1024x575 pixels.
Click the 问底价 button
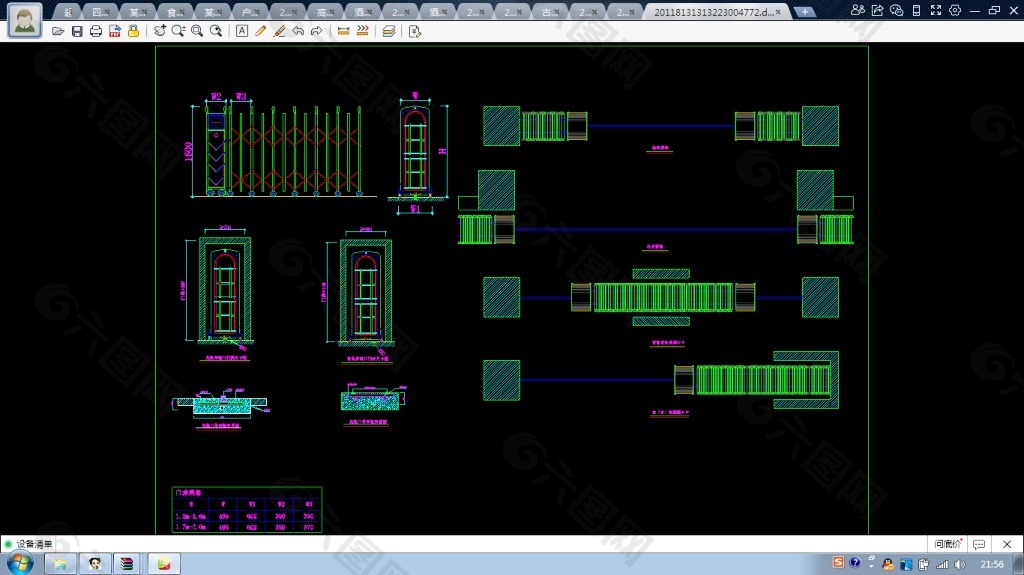[948, 544]
